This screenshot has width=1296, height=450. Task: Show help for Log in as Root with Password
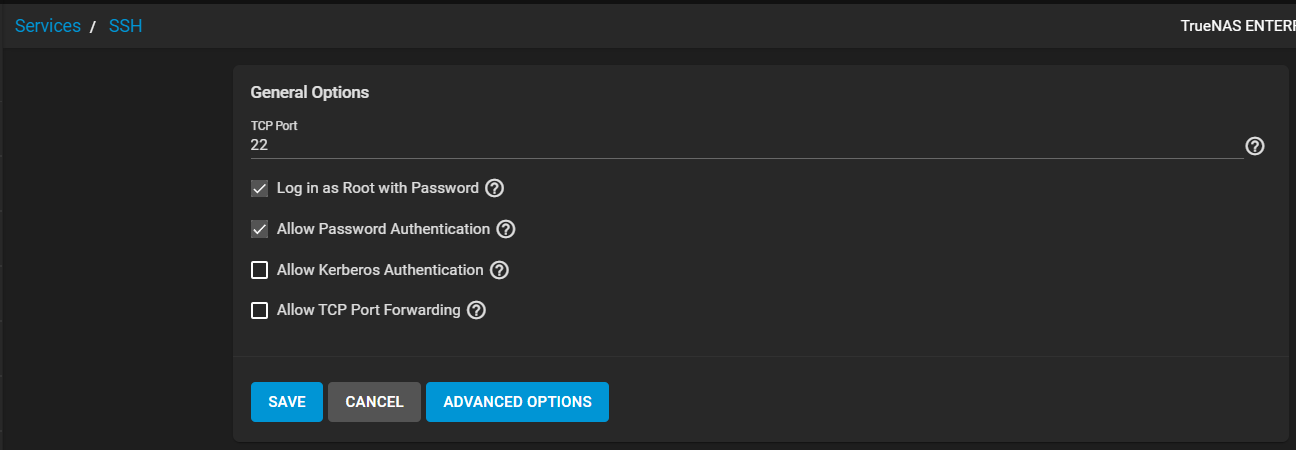[x=494, y=188]
